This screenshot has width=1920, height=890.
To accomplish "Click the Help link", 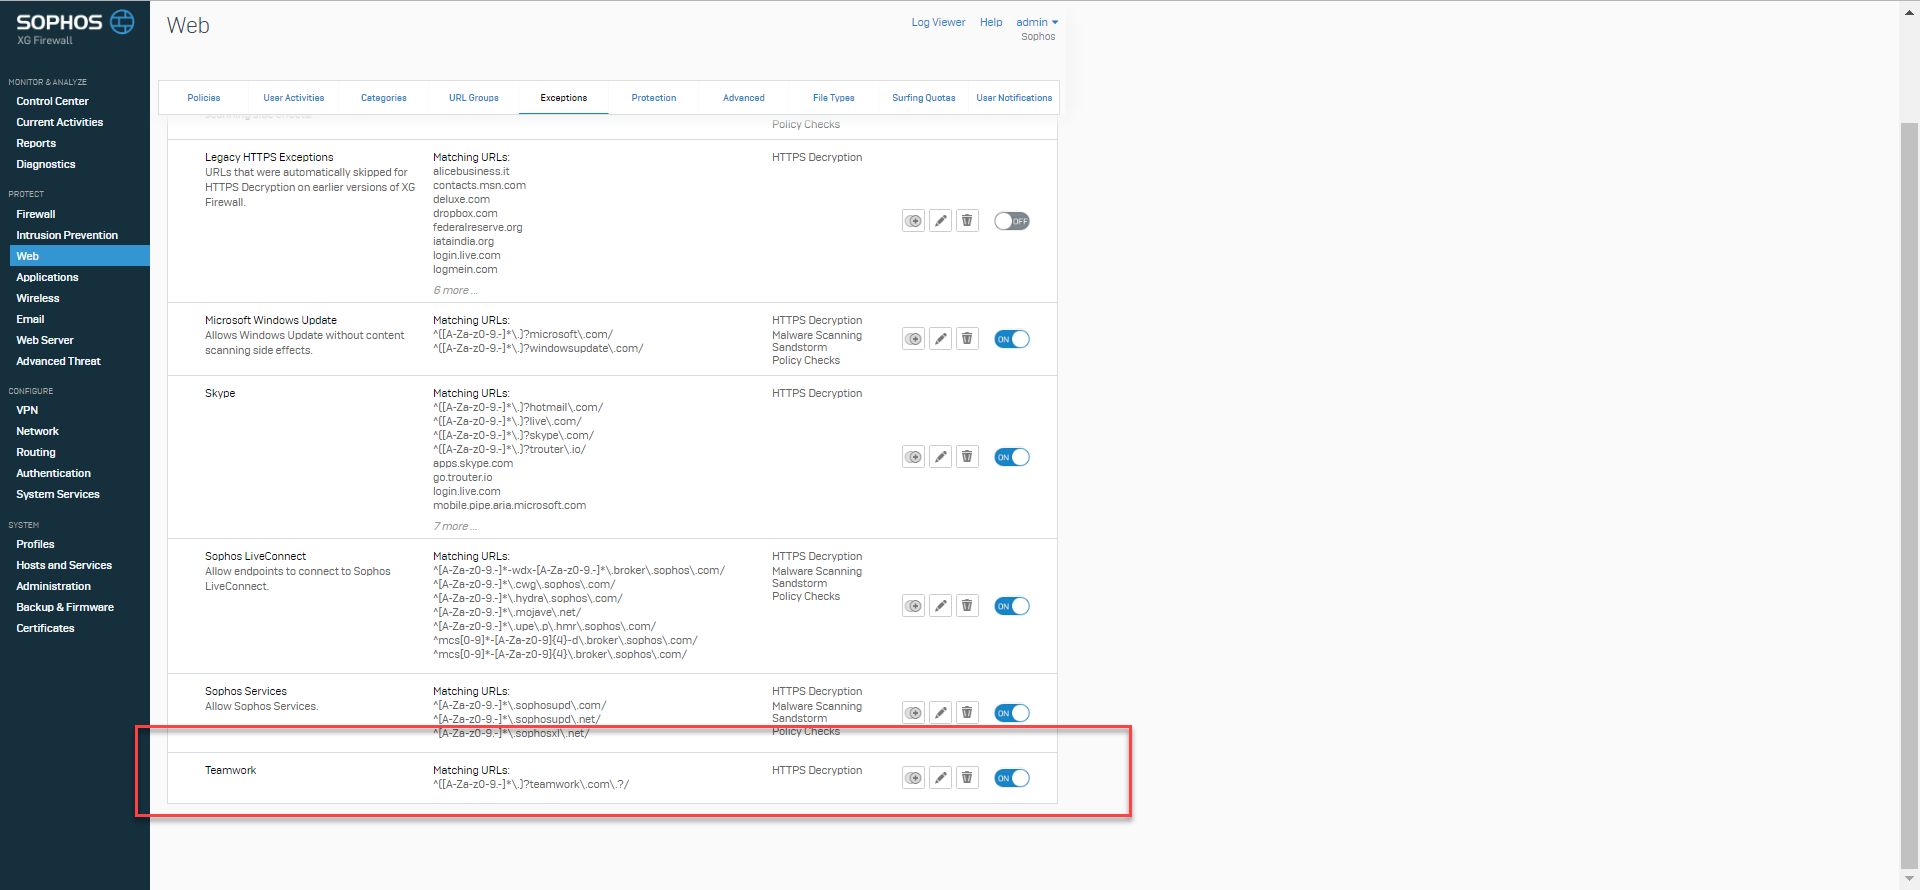I will 991,22.
